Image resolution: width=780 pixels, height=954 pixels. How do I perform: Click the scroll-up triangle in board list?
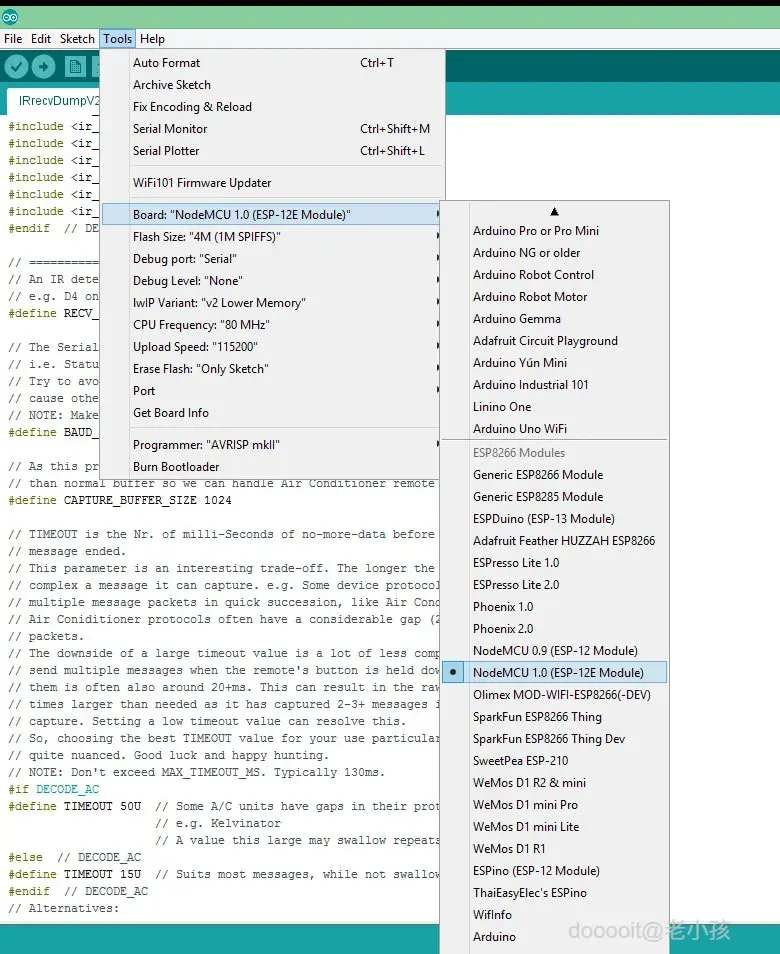point(554,212)
